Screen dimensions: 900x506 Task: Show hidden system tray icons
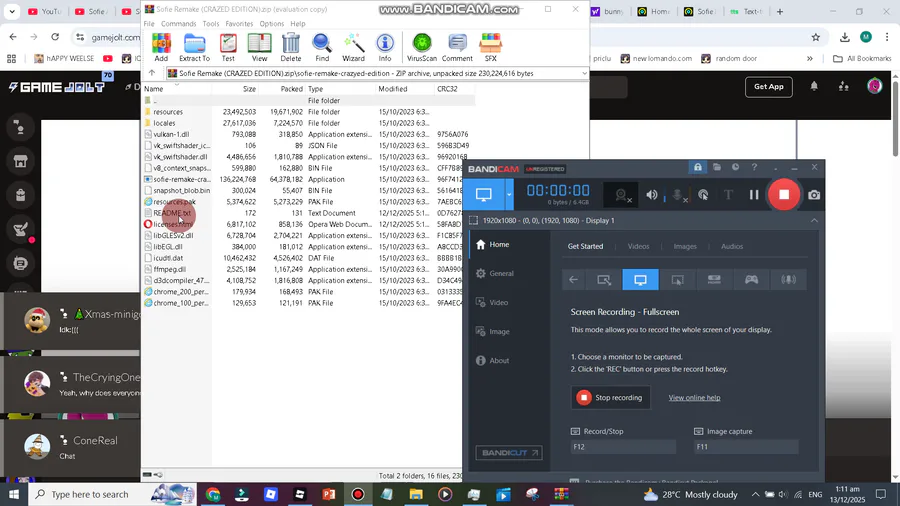[x=755, y=494]
